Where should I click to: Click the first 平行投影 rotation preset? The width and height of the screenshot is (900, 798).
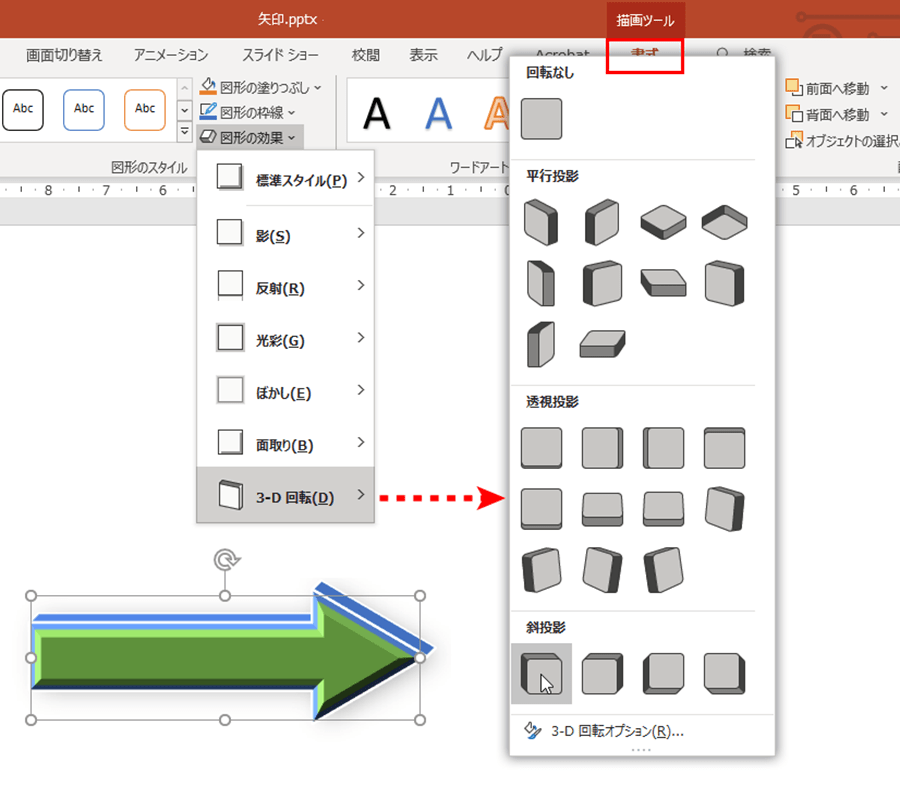point(541,221)
